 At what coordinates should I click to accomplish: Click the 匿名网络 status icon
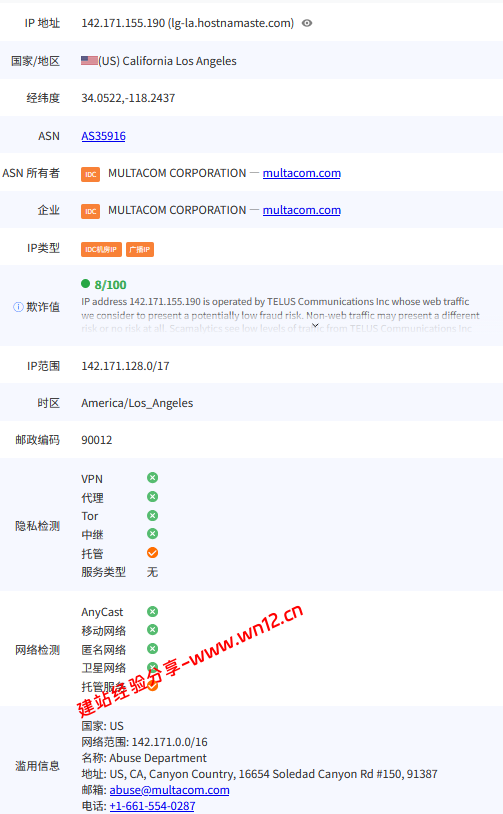(x=152, y=649)
